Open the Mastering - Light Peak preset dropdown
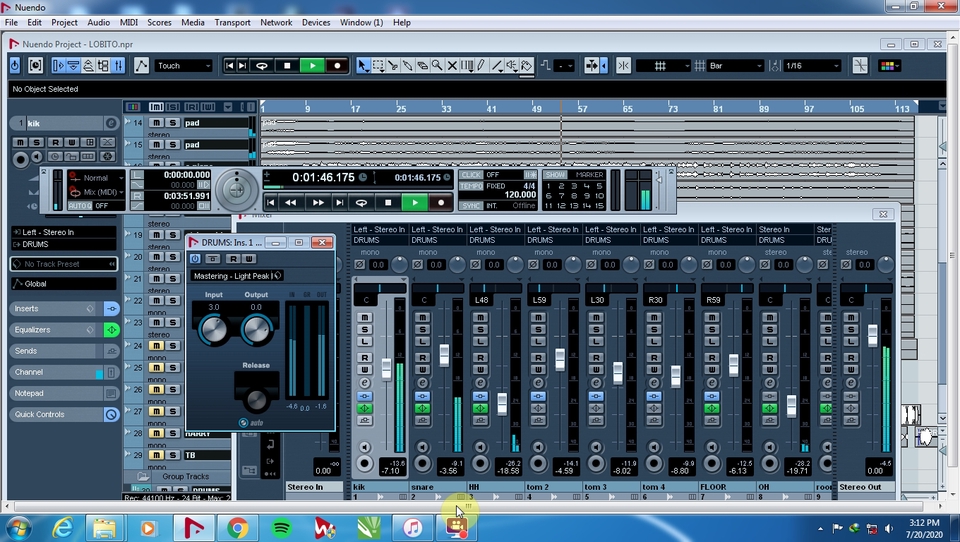960x542 pixels. coord(236,276)
